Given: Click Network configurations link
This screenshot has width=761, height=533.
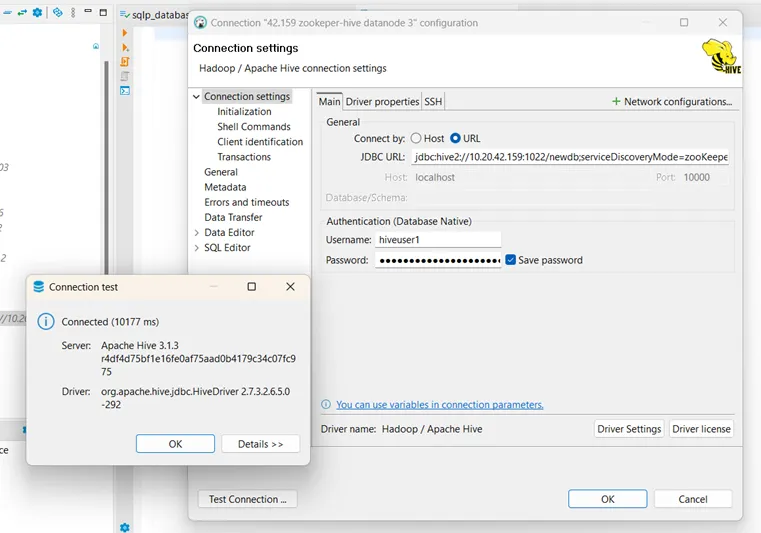Looking at the screenshot, I should (x=678, y=101).
